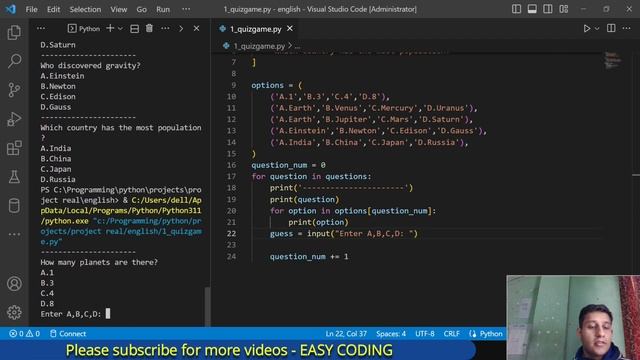This screenshot has width=640, height=360.
Task: Change end of line sequence CRLF
Action: [x=451, y=333]
